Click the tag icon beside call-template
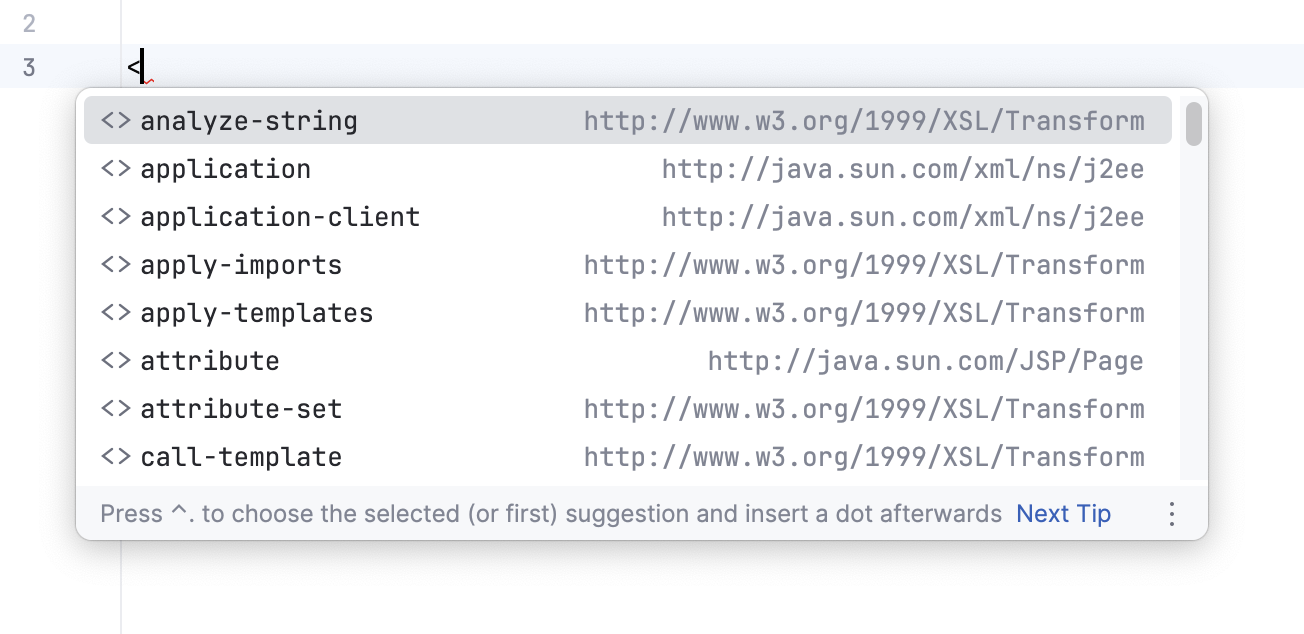This screenshot has width=1304, height=634. (x=116, y=456)
